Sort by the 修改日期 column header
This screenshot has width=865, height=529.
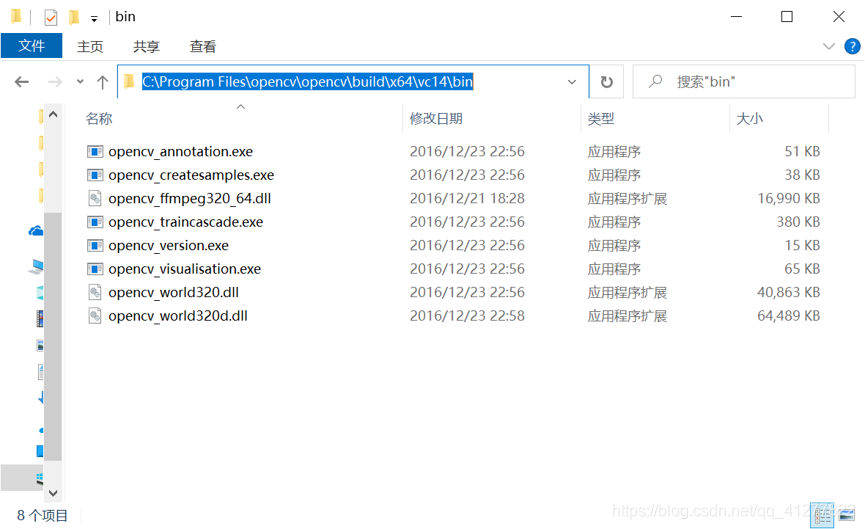tap(436, 119)
